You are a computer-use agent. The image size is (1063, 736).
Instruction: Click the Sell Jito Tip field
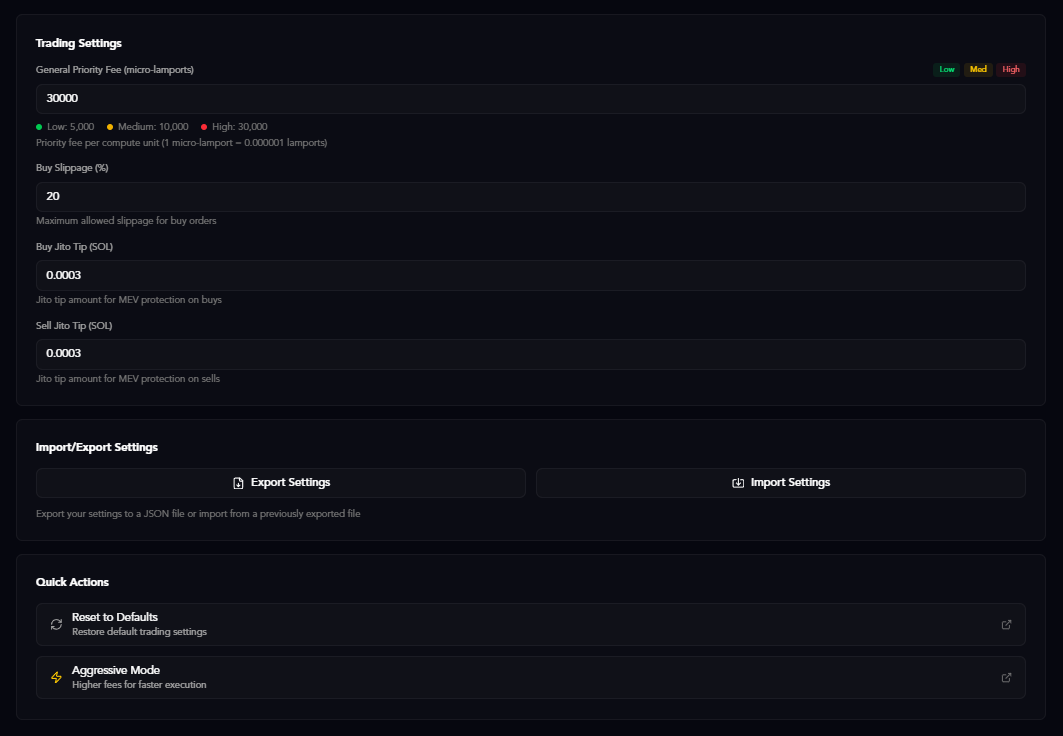point(530,353)
